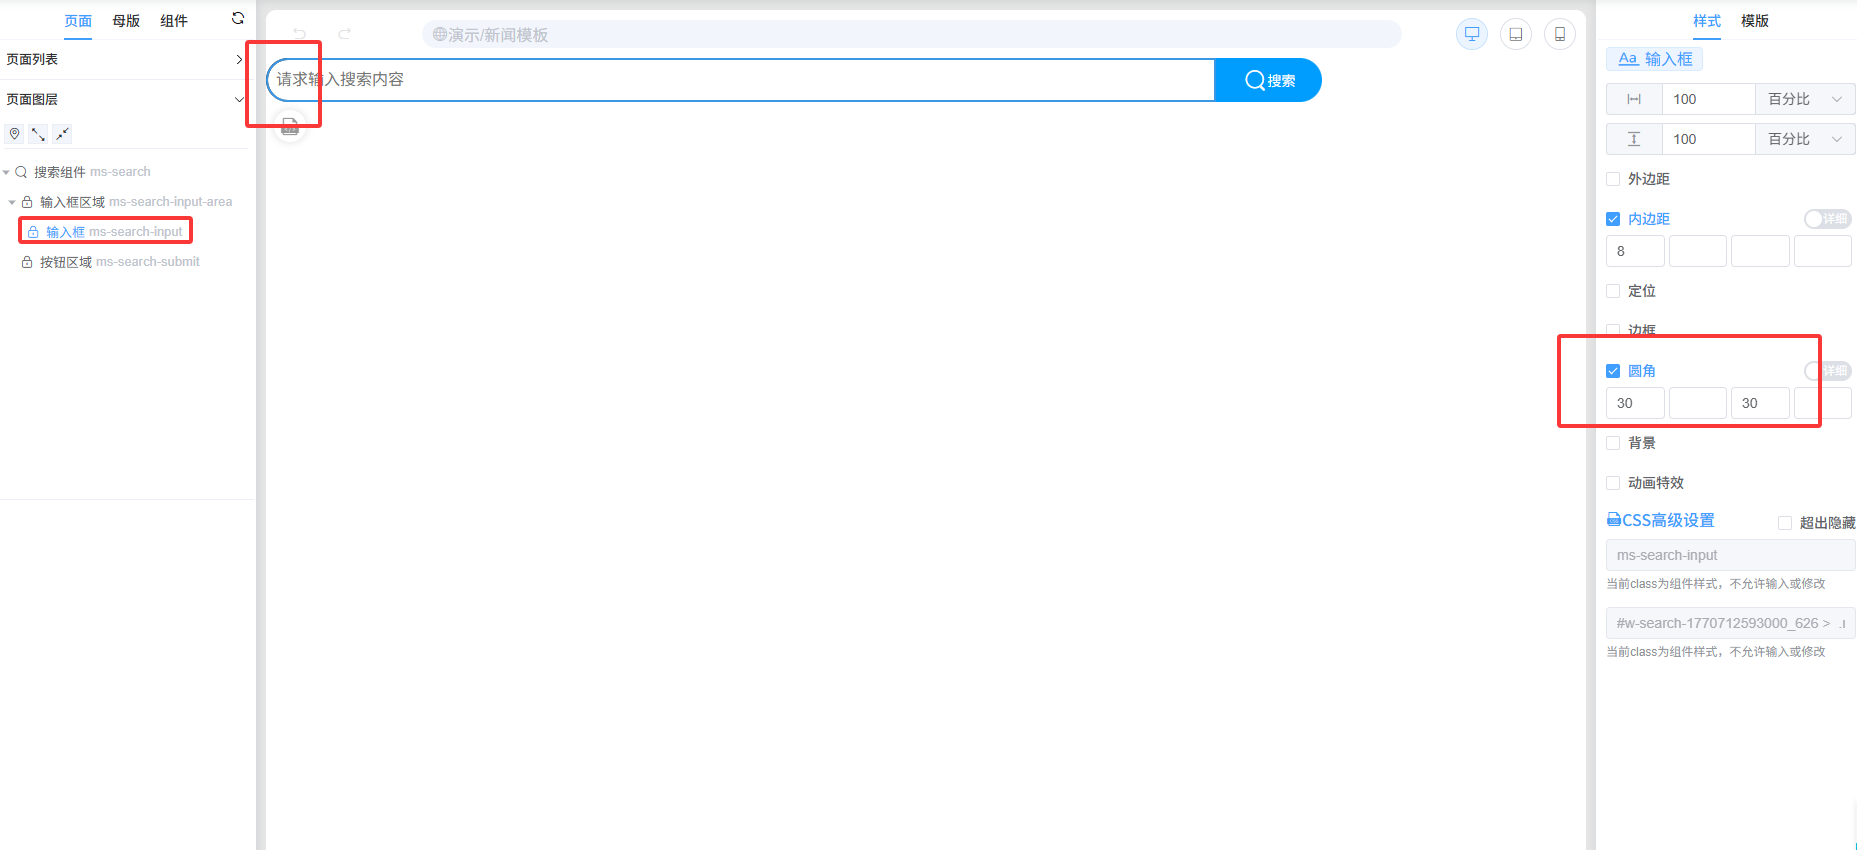Click the code file icon below search box

pyautogui.click(x=290, y=127)
